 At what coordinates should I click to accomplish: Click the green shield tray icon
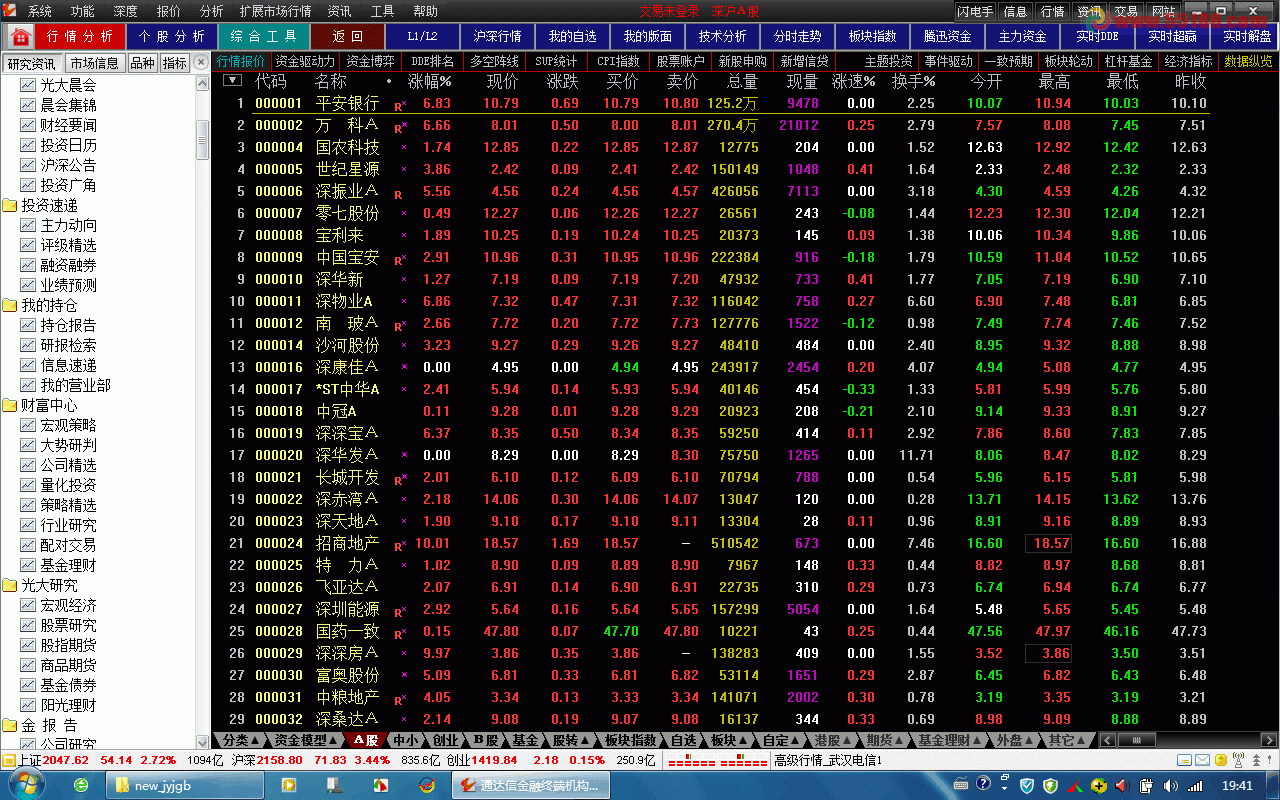[1051, 786]
